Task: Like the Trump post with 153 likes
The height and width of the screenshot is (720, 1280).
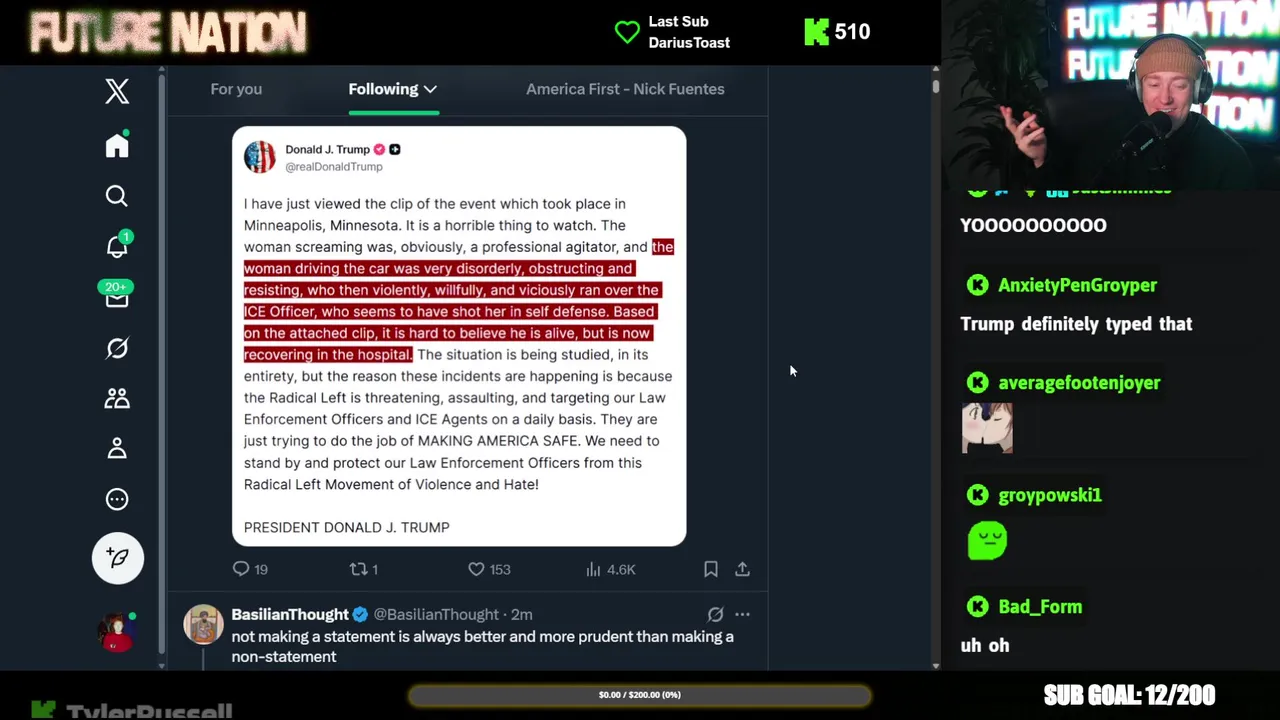Action: (489, 569)
